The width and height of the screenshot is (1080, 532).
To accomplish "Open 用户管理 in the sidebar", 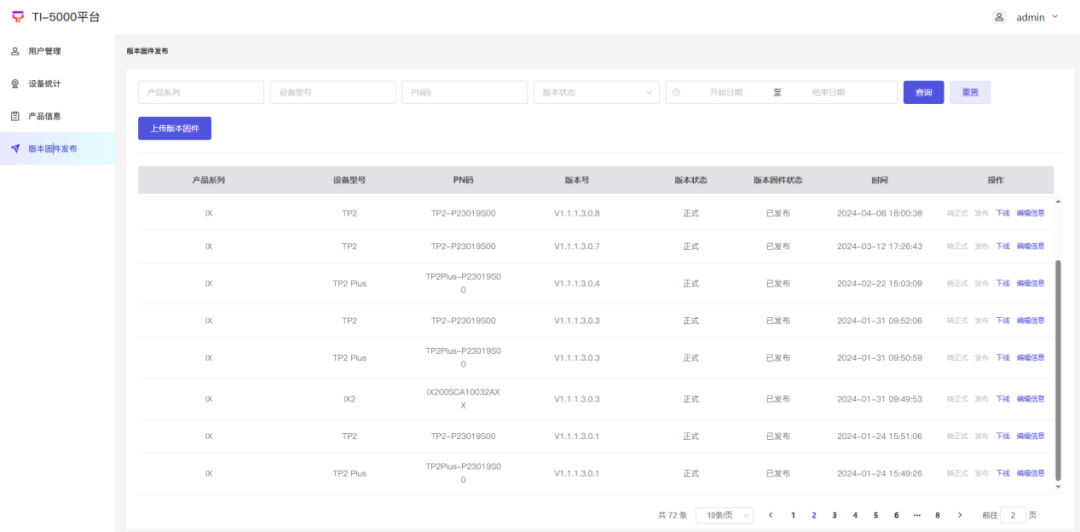I will [45, 51].
